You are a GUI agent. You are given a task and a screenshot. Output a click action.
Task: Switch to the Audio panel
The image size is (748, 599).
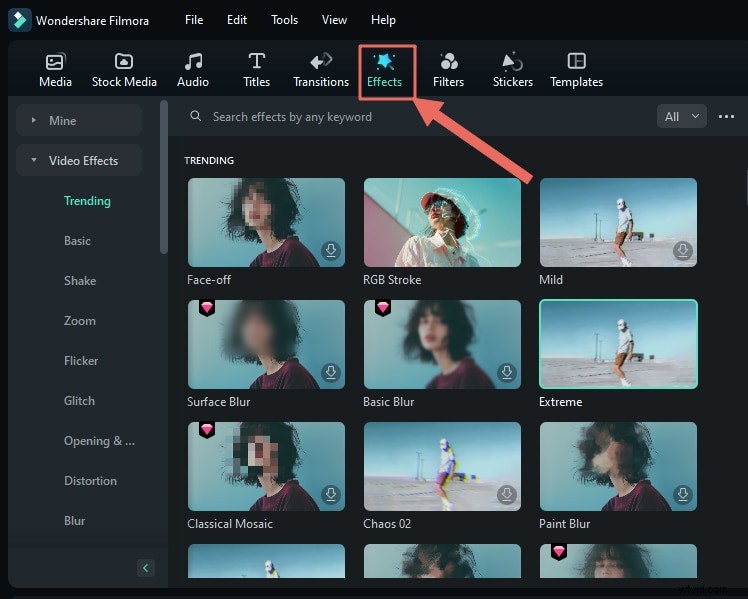[x=193, y=62]
